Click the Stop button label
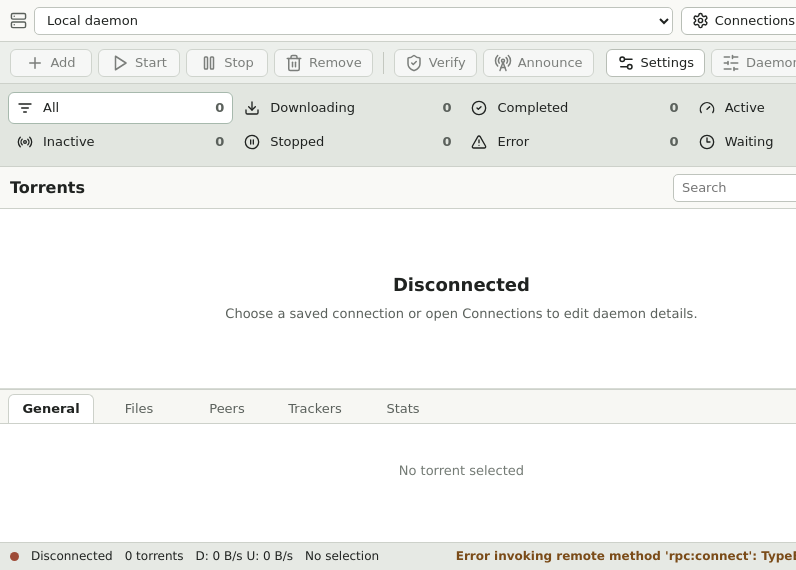 239,62
